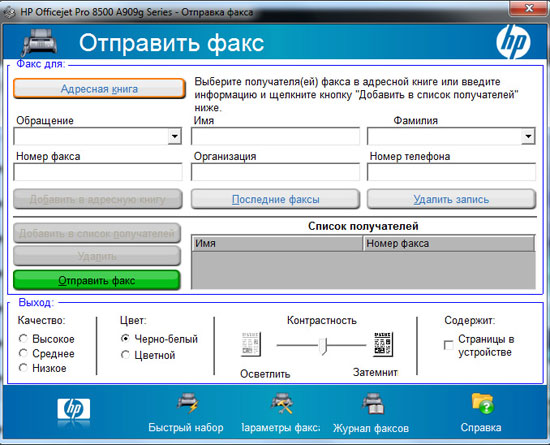Select Низкое quality radio button

[x=23, y=368]
